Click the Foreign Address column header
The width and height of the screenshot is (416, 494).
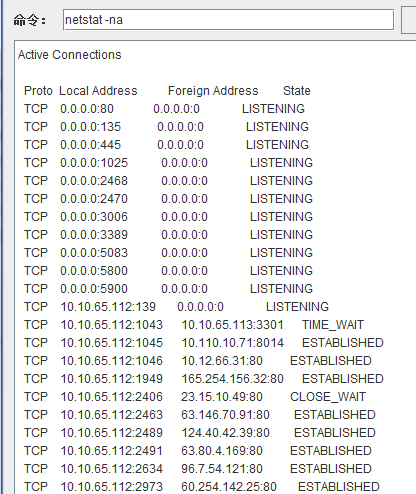tap(213, 91)
